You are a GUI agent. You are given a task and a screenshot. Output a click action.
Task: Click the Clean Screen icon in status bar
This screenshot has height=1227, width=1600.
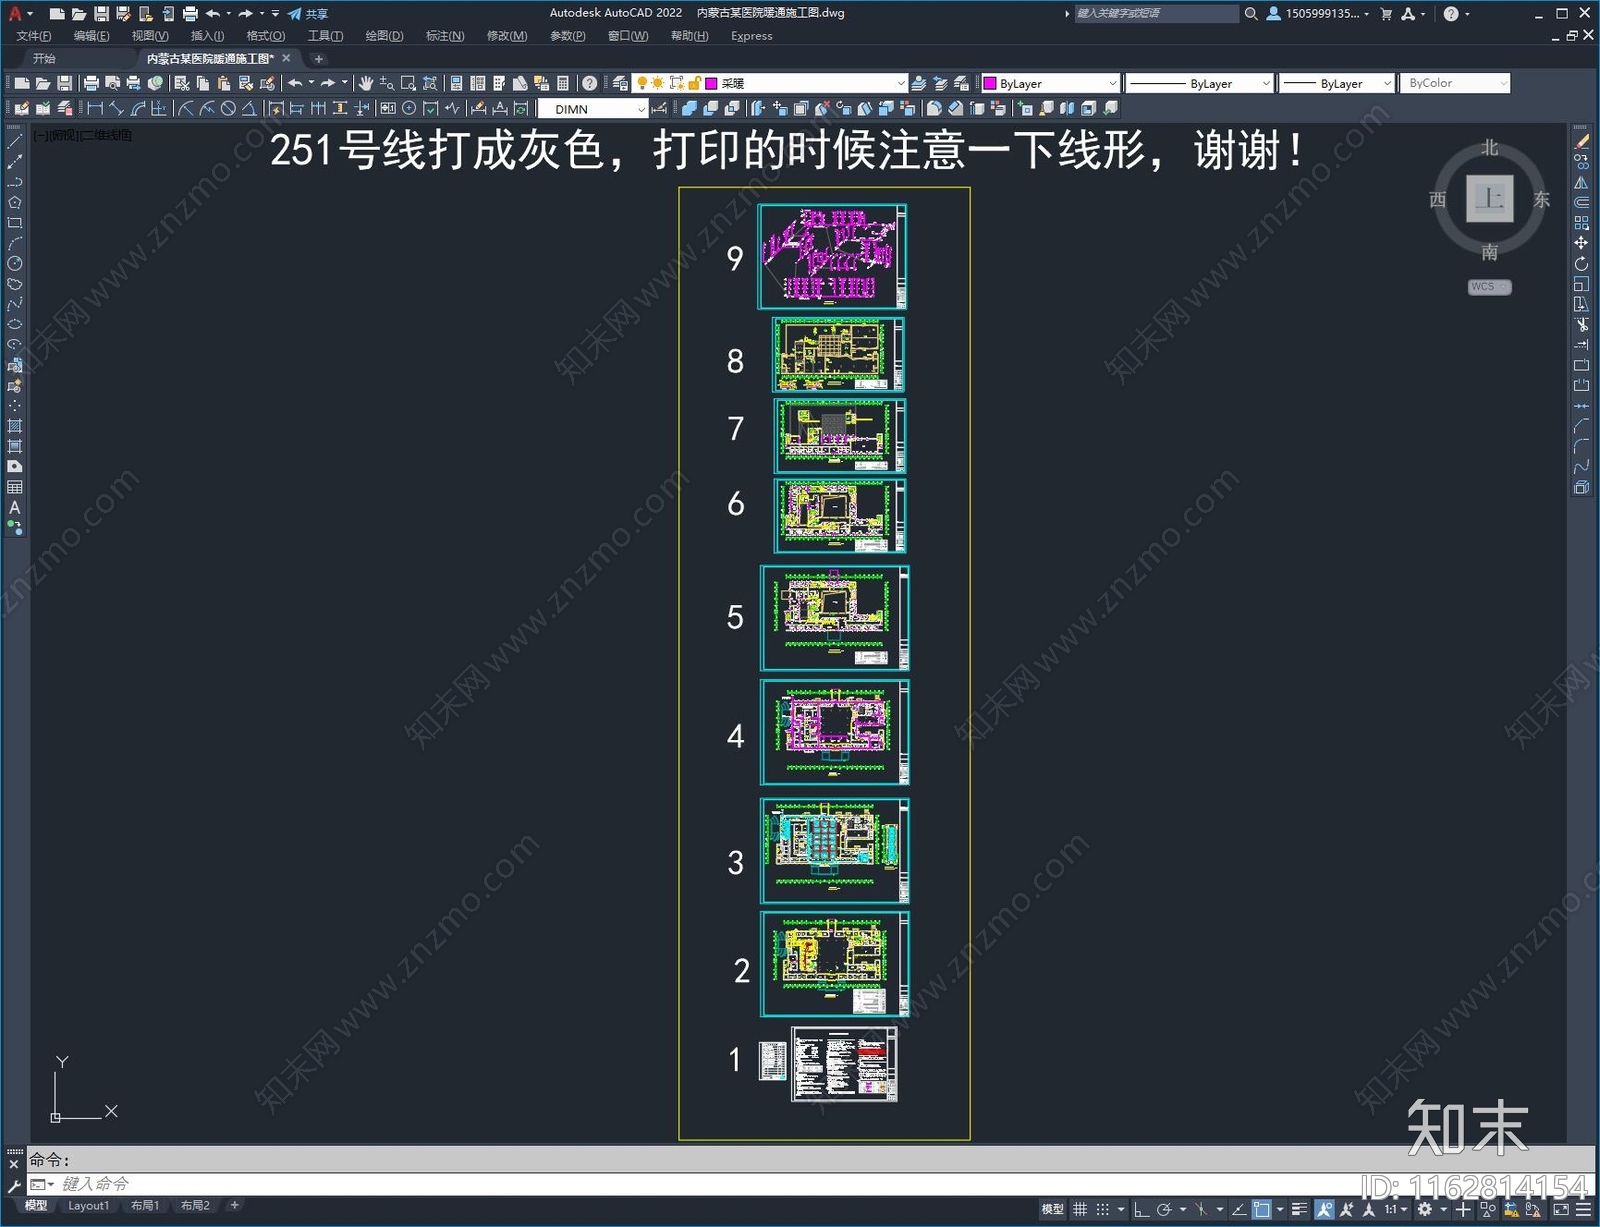coord(1560,1209)
